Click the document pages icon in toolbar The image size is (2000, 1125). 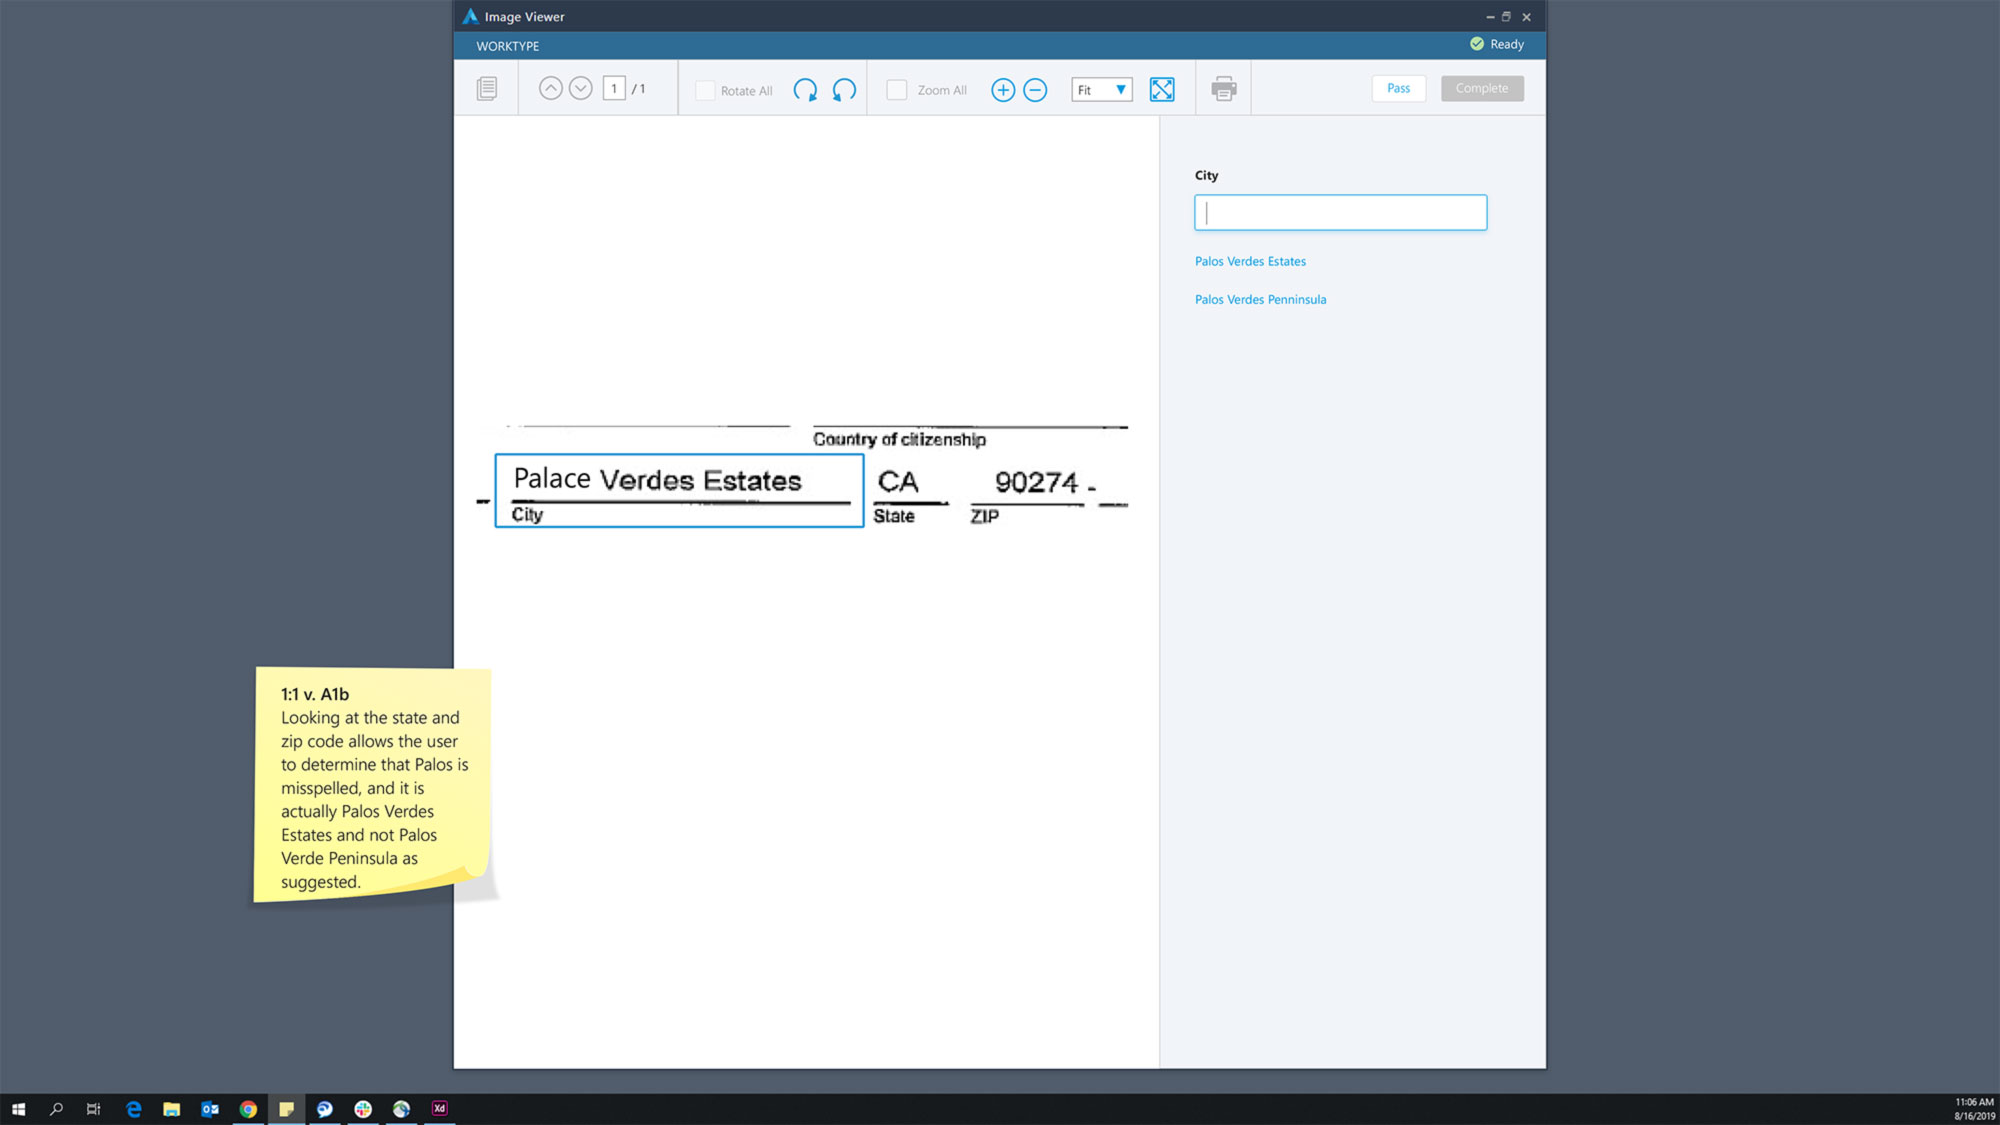coord(487,89)
